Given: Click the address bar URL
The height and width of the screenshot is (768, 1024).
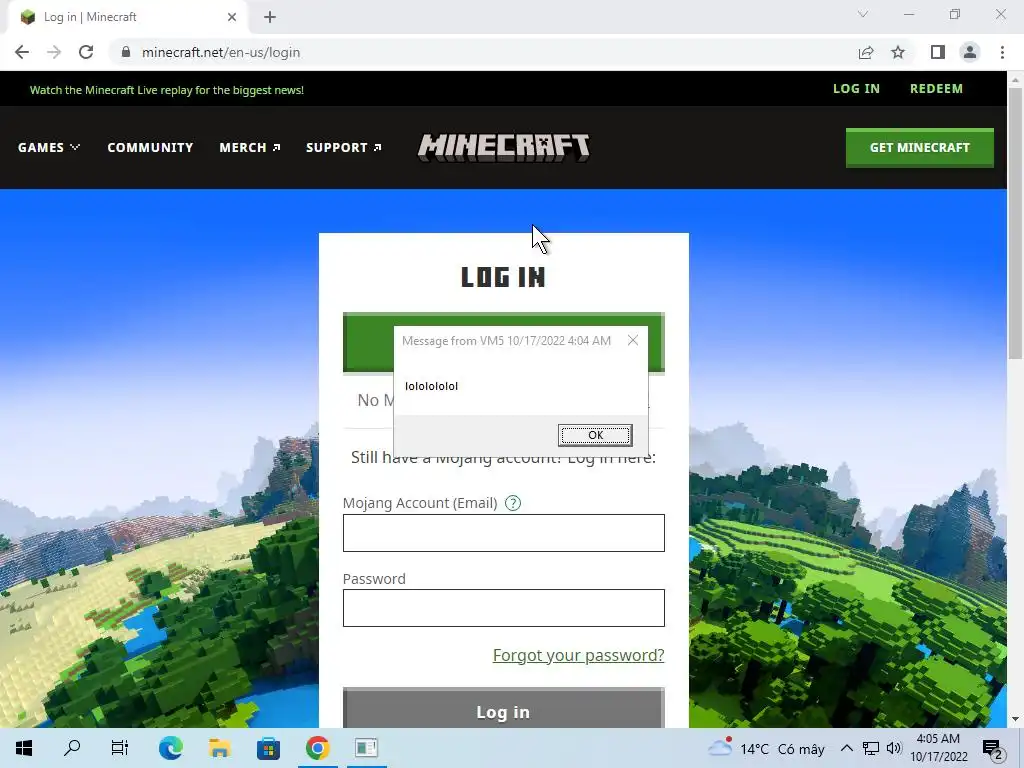Looking at the screenshot, I should 221,52.
